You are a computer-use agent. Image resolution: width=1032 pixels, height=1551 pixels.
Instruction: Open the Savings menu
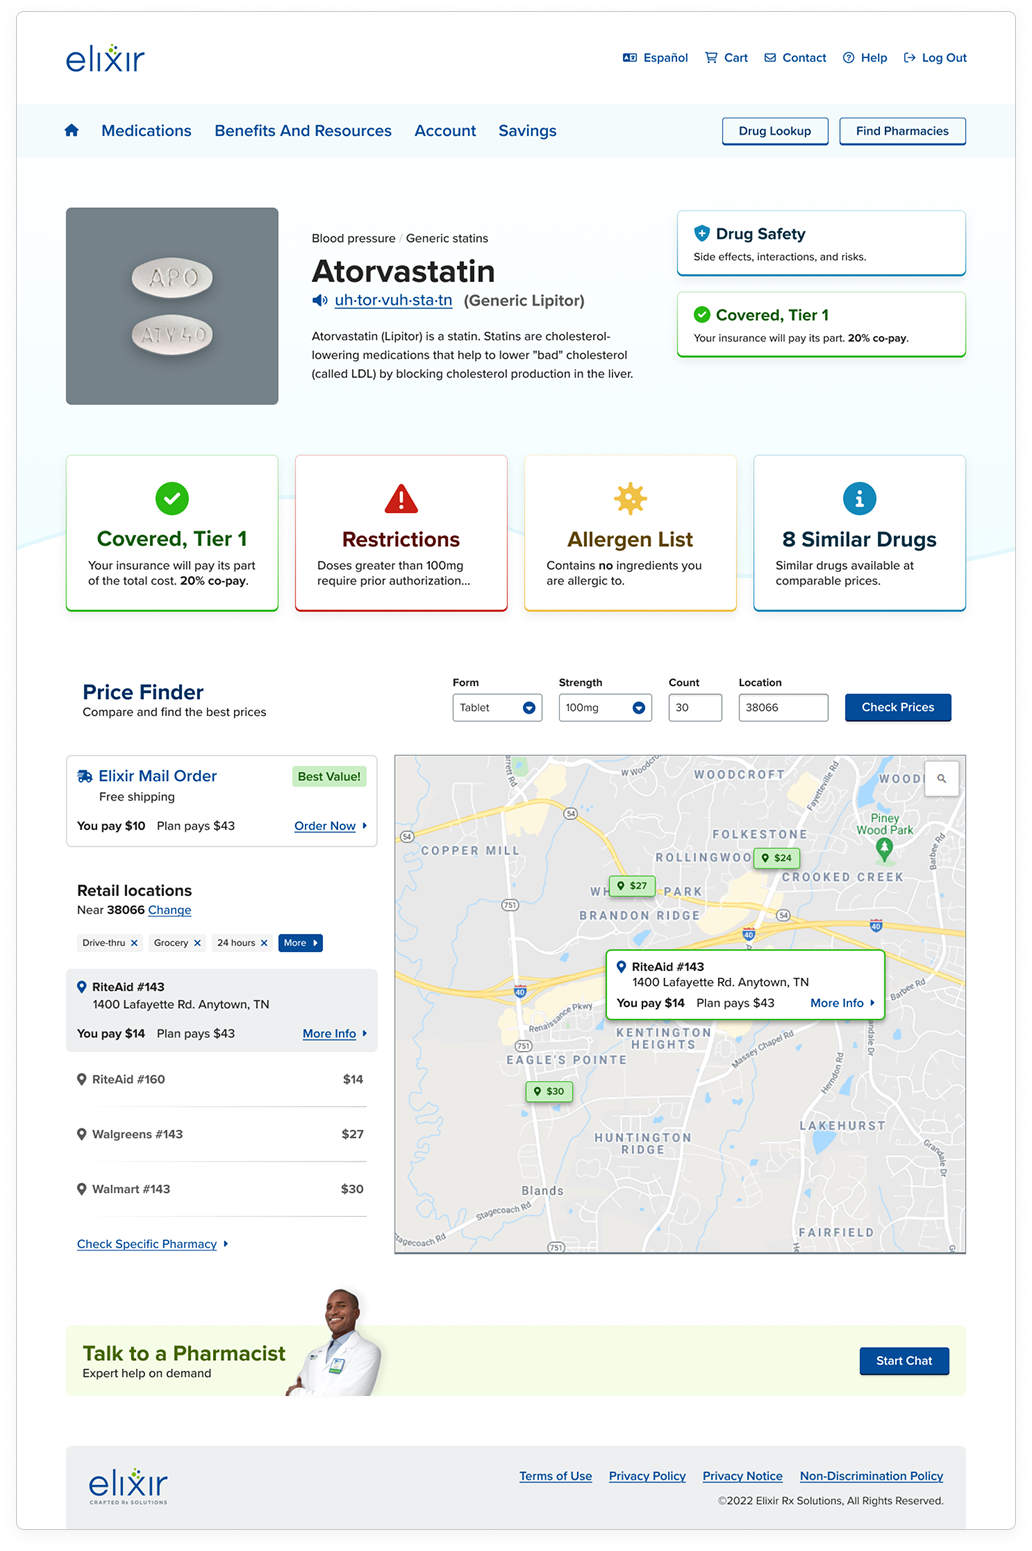coord(527,131)
